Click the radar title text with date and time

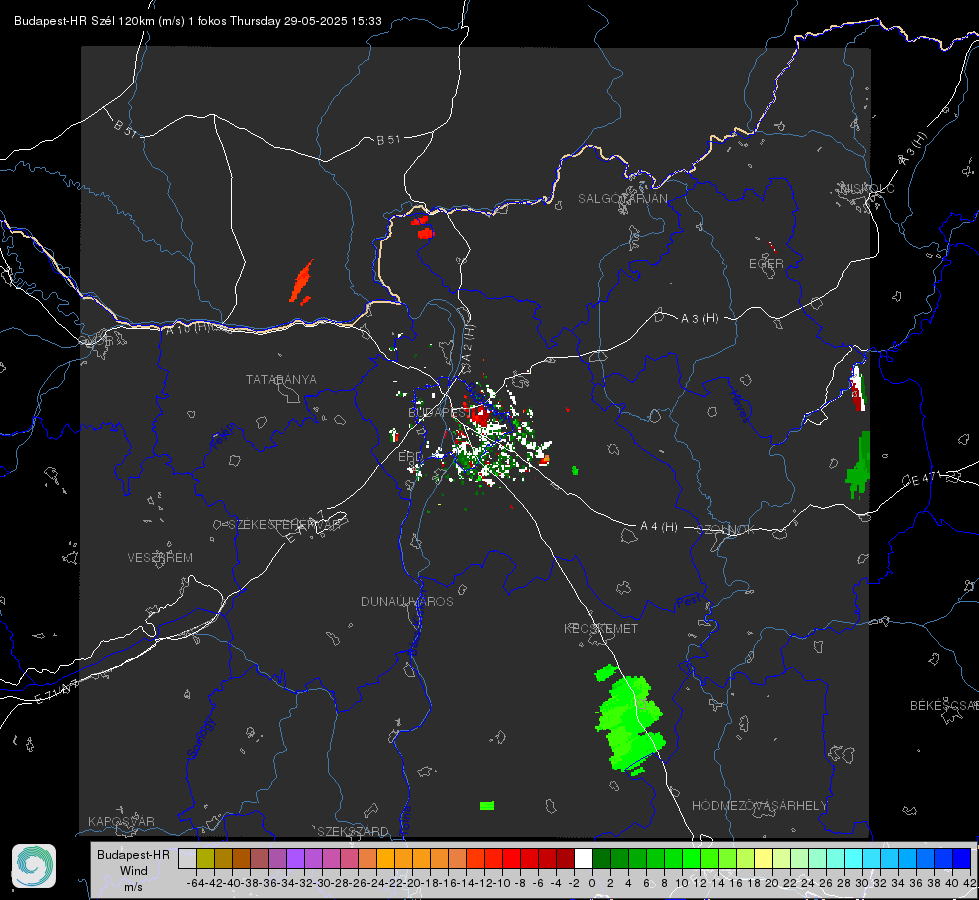[197, 21]
